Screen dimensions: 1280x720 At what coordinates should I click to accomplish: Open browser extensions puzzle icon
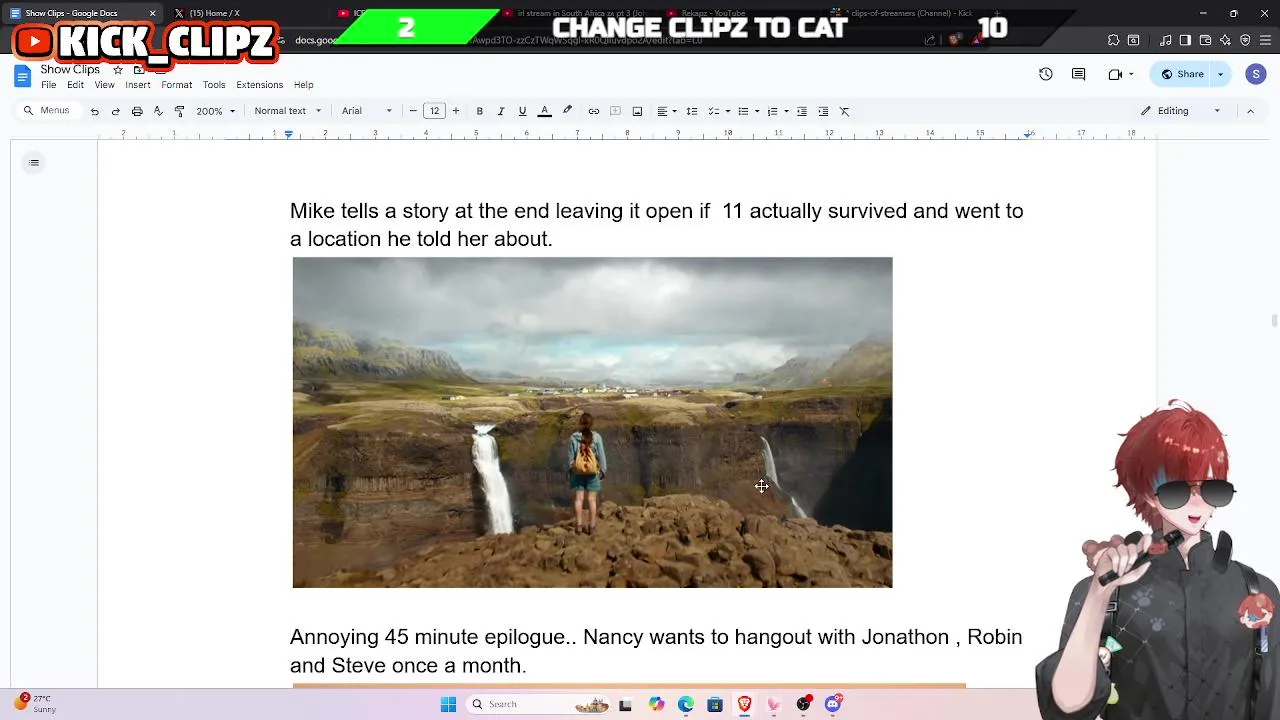click(1113, 40)
